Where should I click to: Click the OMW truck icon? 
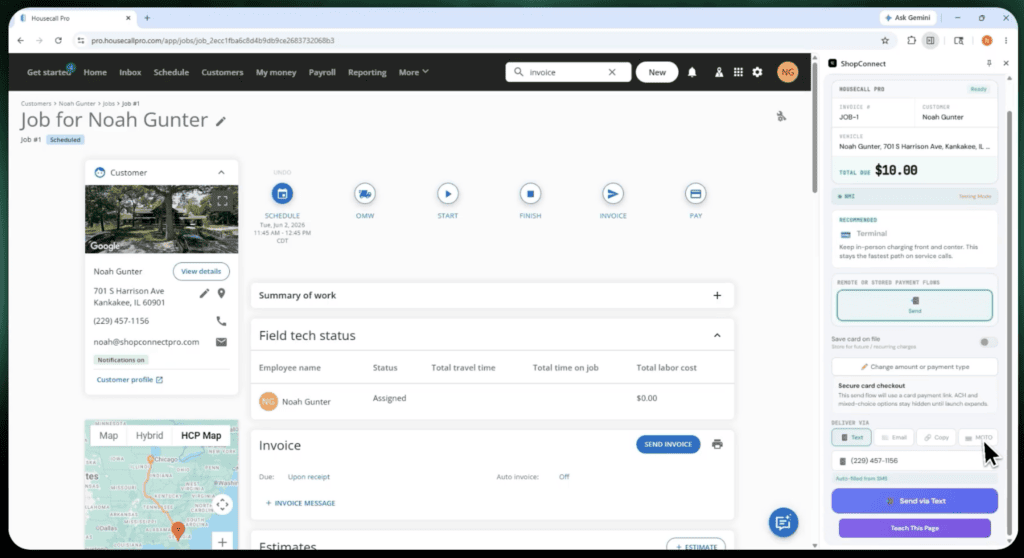365,193
